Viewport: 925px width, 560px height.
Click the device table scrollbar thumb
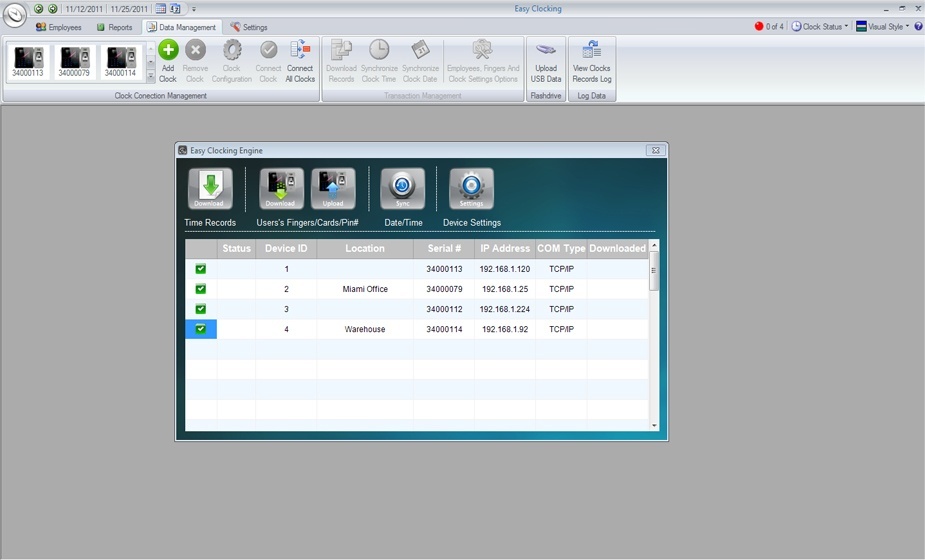[x=654, y=271]
